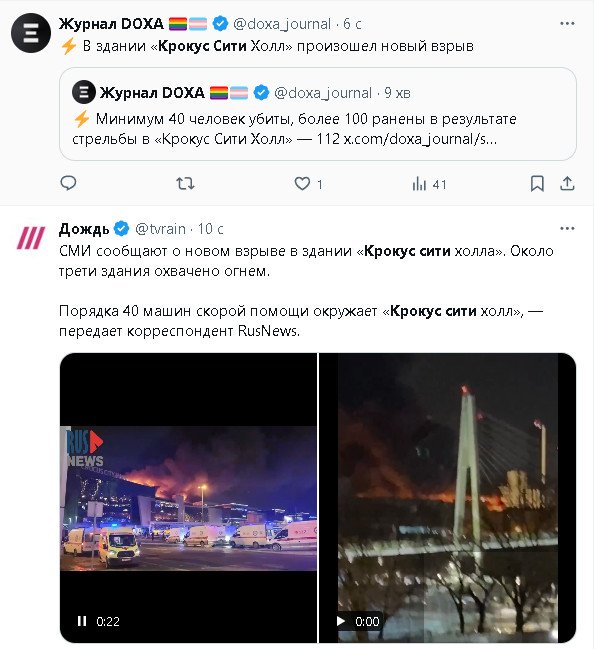Open more options menu for Дождь tweet
This screenshot has height=649, width=596.
567,228
